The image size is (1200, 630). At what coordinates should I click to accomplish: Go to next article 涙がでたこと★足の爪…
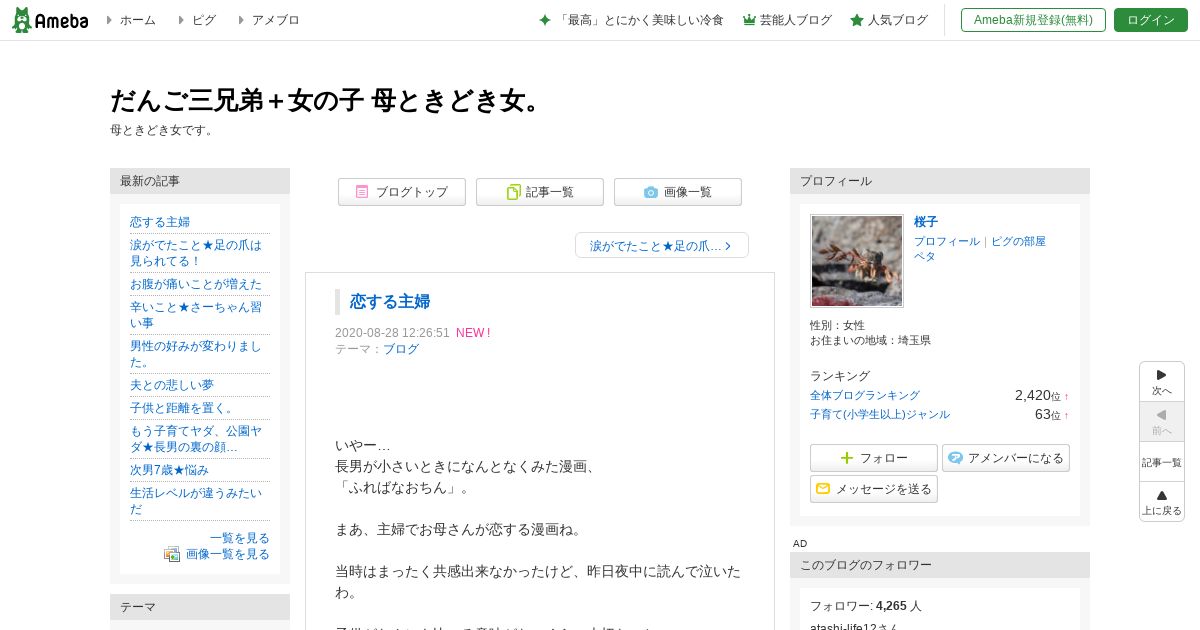click(662, 245)
